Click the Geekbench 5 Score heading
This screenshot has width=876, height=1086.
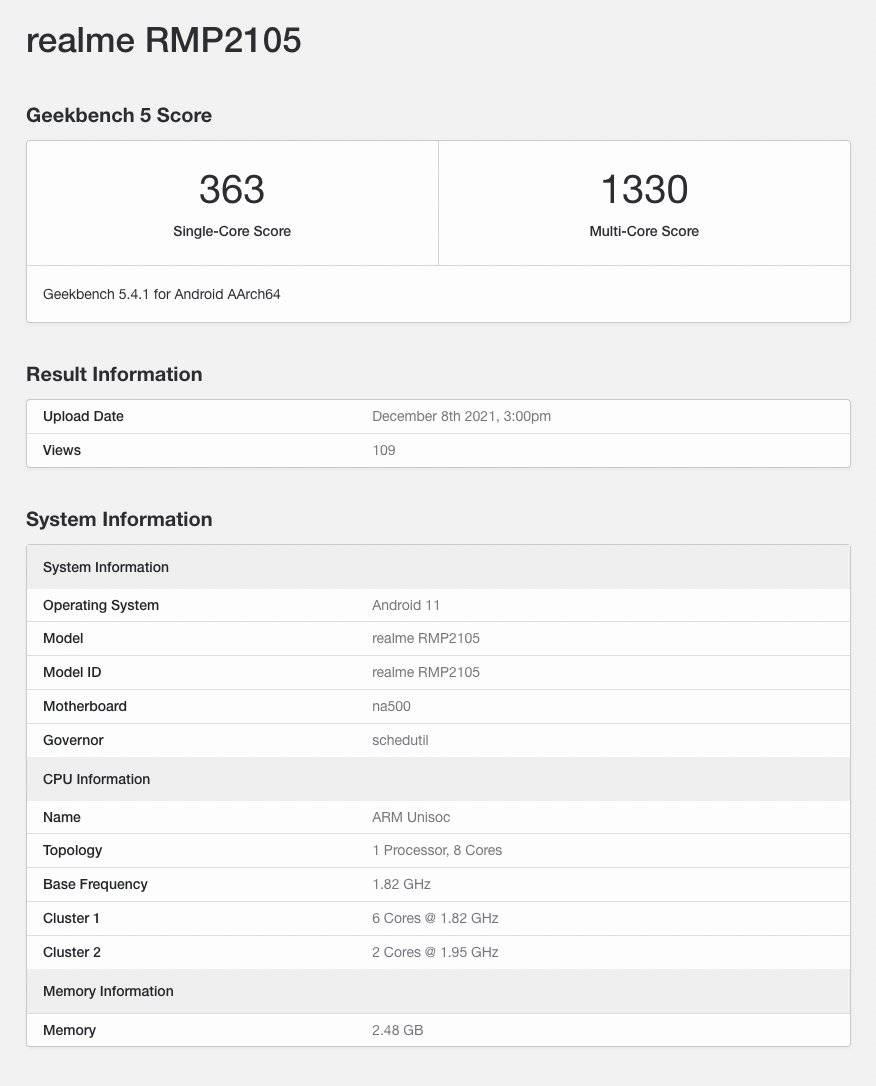click(x=119, y=115)
